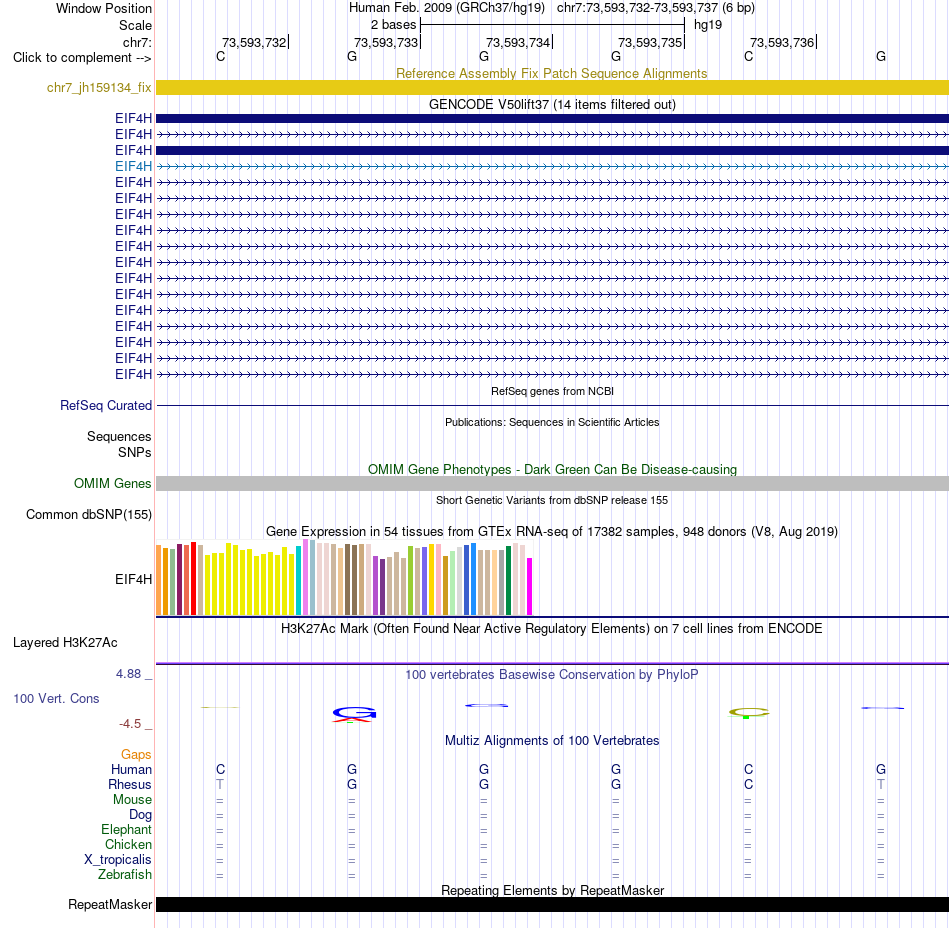The image size is (950, 928).
Task: Click the blue G logo in the PhyloP track
Action: click(x=354, y=714)
